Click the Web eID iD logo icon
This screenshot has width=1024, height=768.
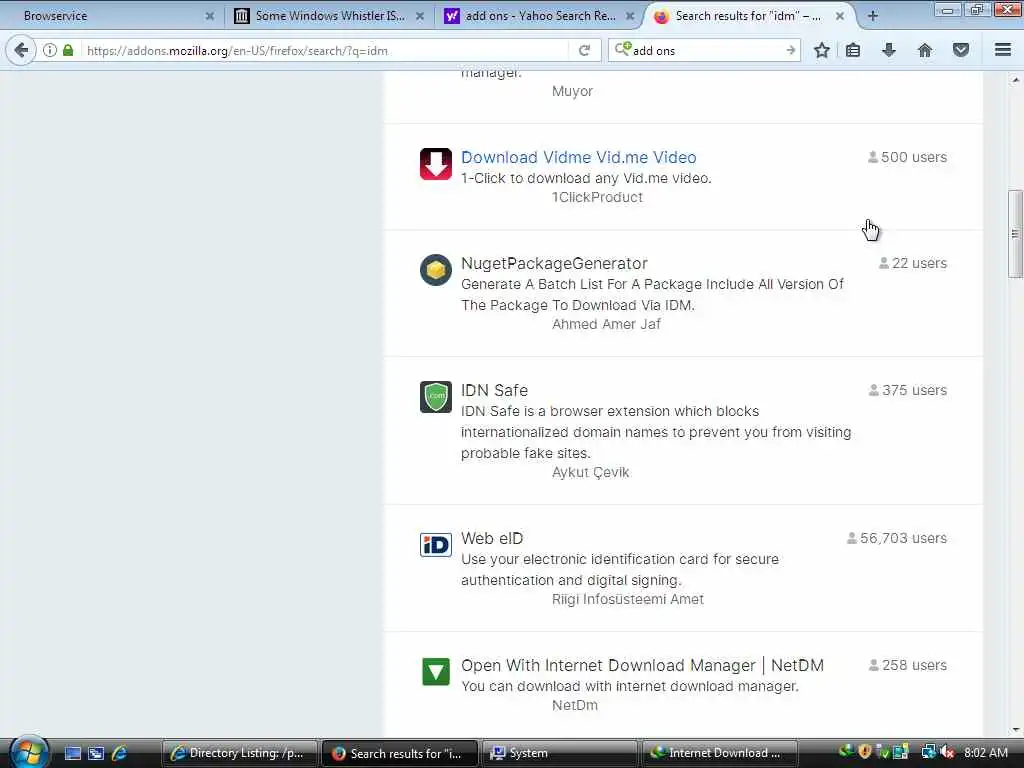click(x=436, y=545)
